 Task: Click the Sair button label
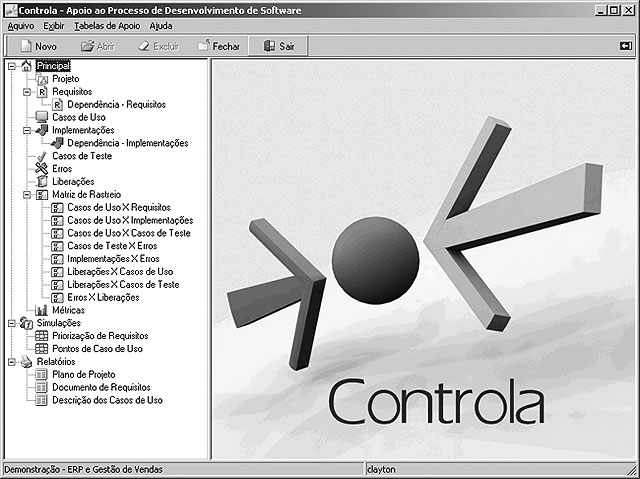pos(287,46)
